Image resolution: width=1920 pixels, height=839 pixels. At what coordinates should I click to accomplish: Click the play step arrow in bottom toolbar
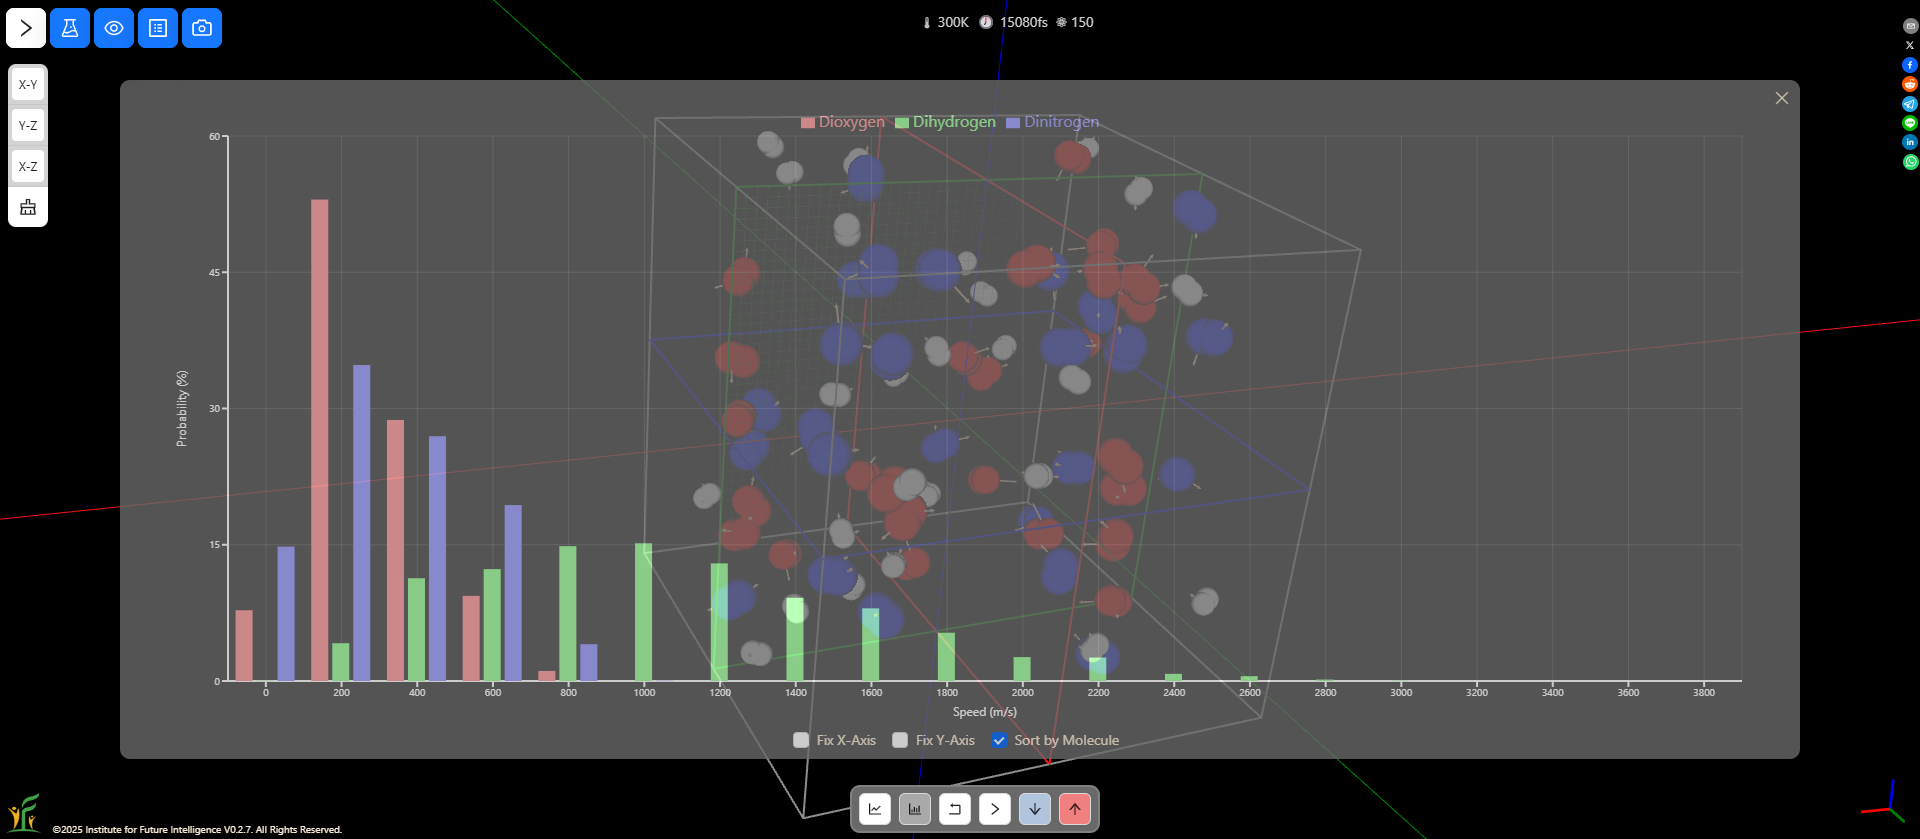point(995,809)
